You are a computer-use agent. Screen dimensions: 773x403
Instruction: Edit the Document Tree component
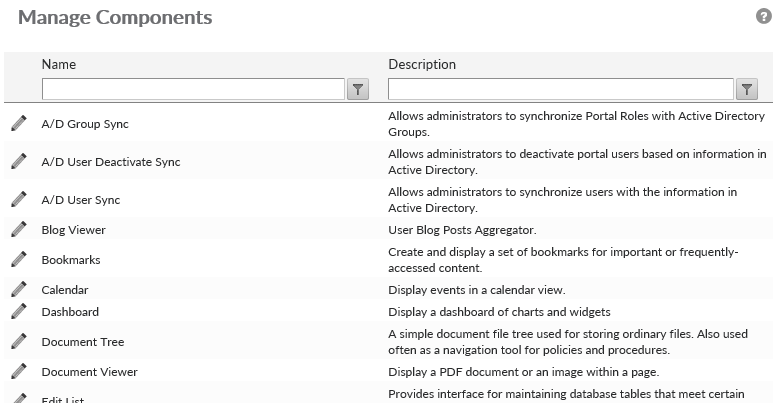[x=19, y=341]
